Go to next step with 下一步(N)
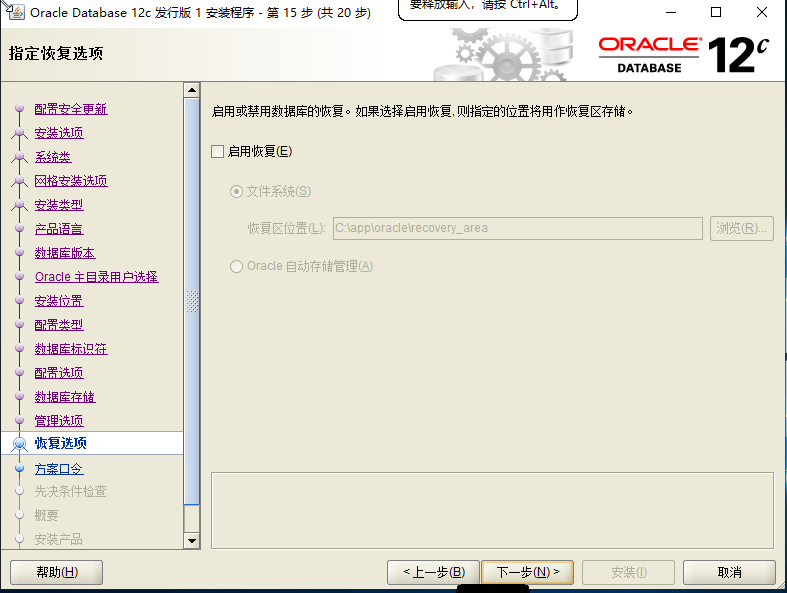The height and width of the screenshot is (593, 787). click(528, 572)
